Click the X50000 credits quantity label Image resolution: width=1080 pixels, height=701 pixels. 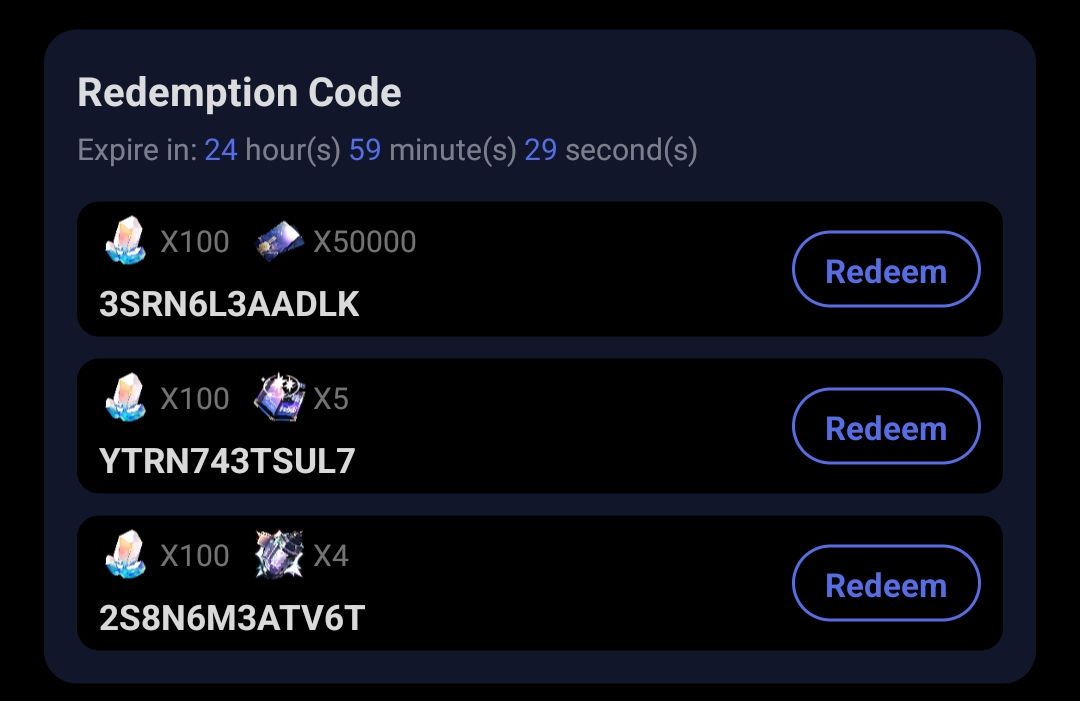click(x=365, y=241)
